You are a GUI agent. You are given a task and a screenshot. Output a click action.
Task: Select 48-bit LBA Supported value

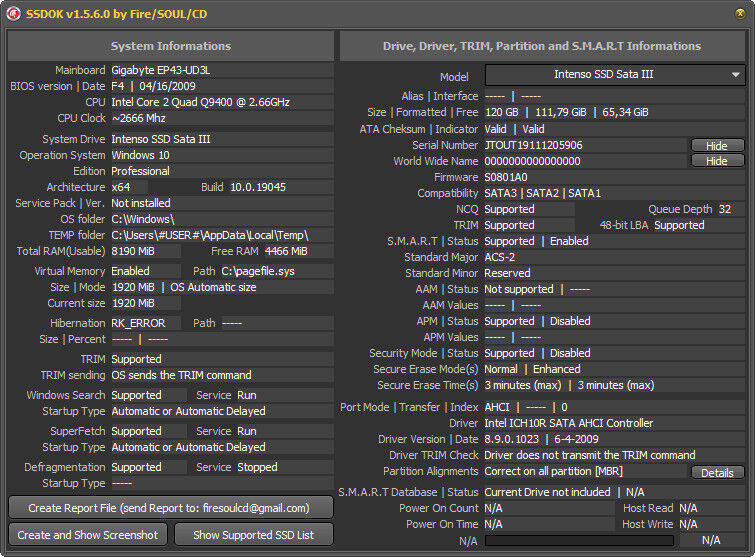tap(679, 225)
